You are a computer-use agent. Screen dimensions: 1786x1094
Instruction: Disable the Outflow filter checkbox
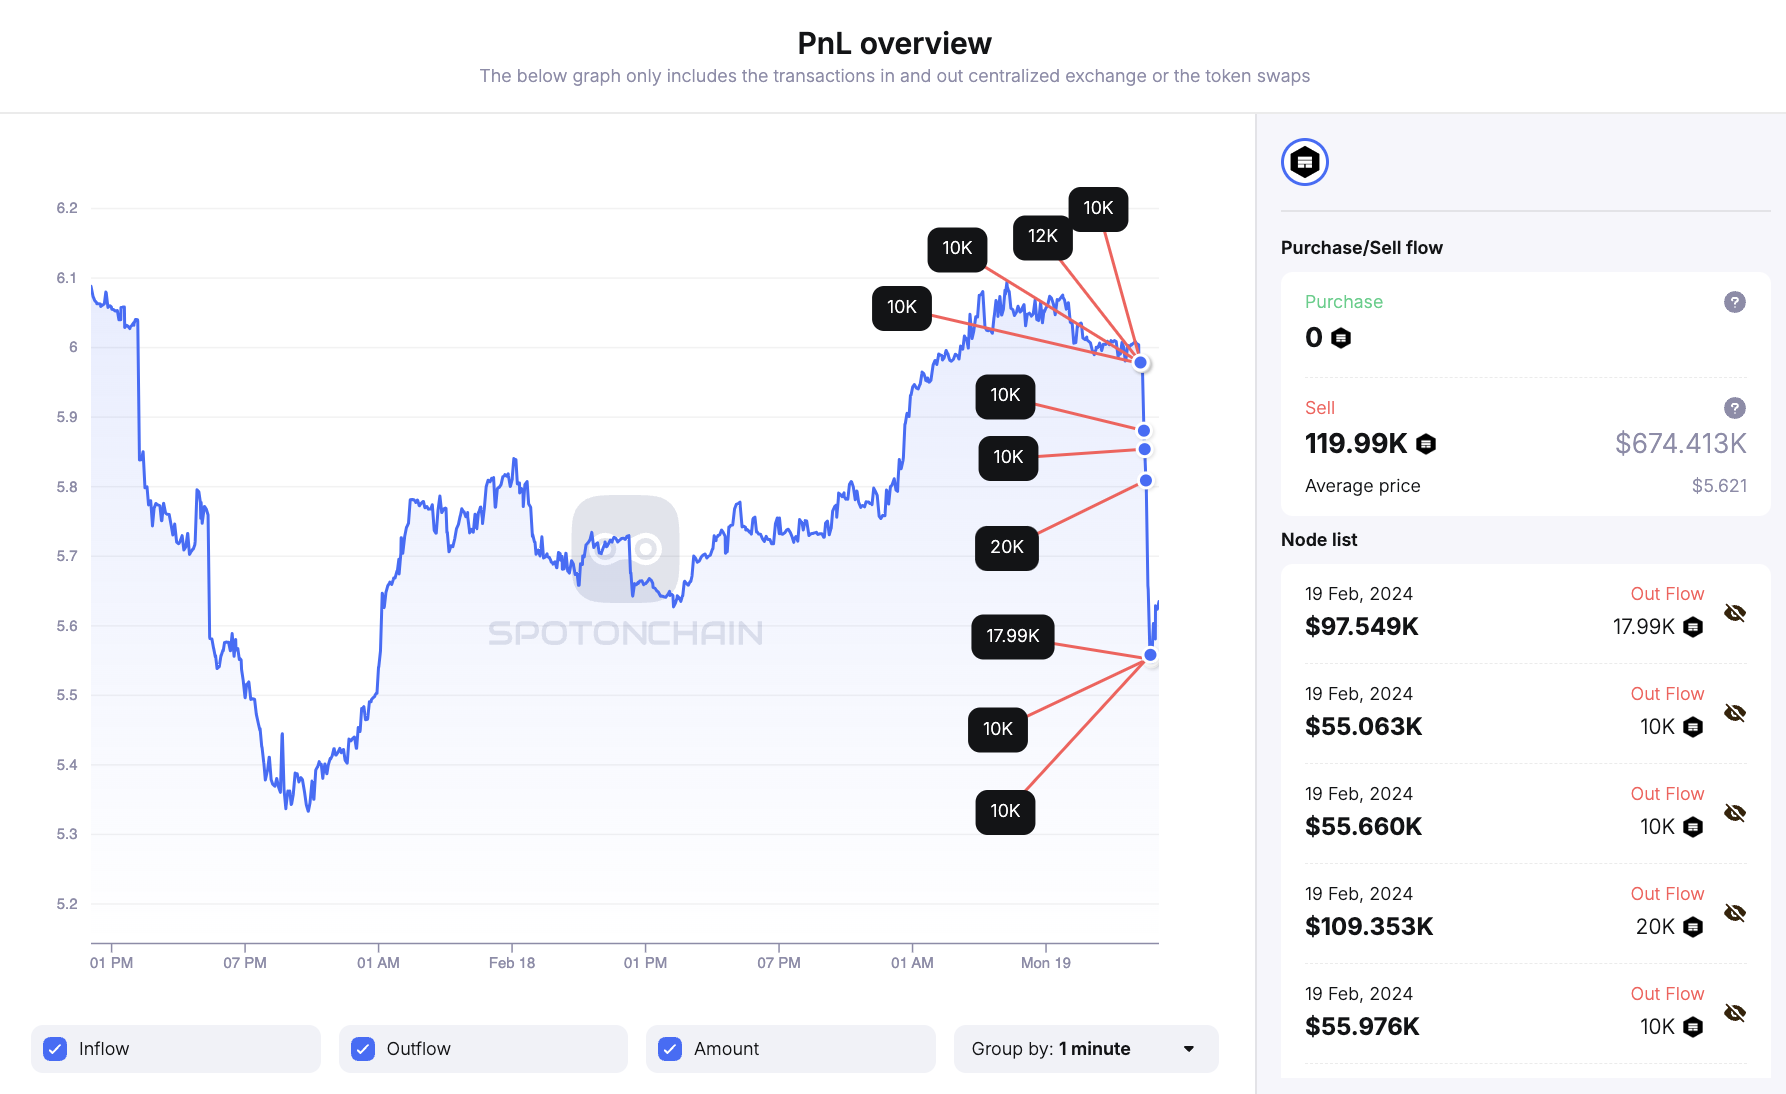coord(362,1049)
